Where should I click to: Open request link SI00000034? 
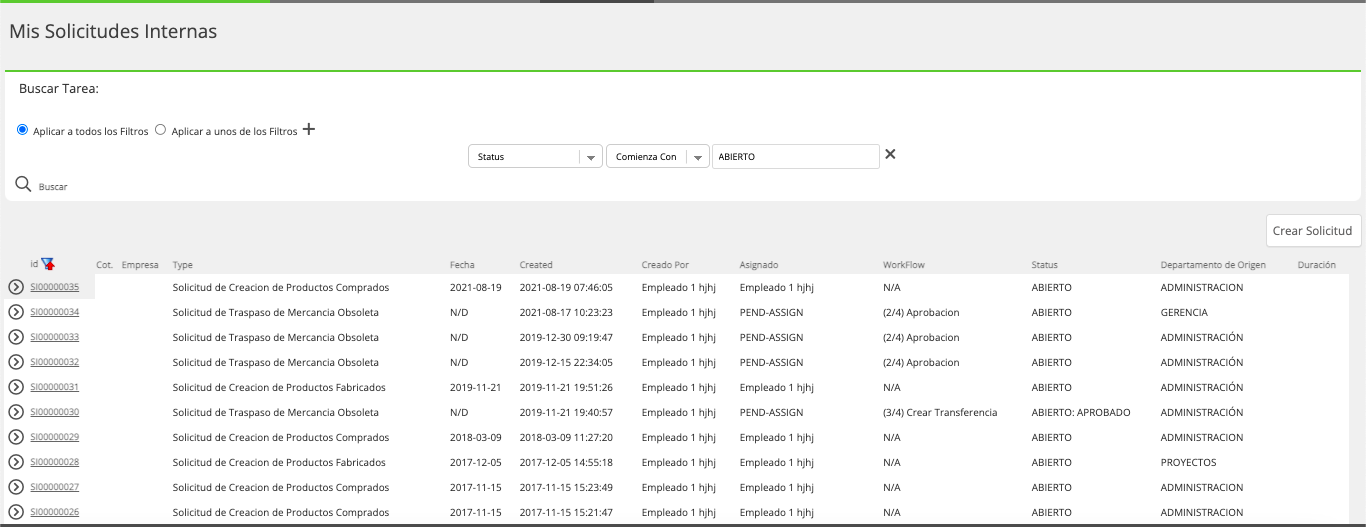[x=54, y=312]
